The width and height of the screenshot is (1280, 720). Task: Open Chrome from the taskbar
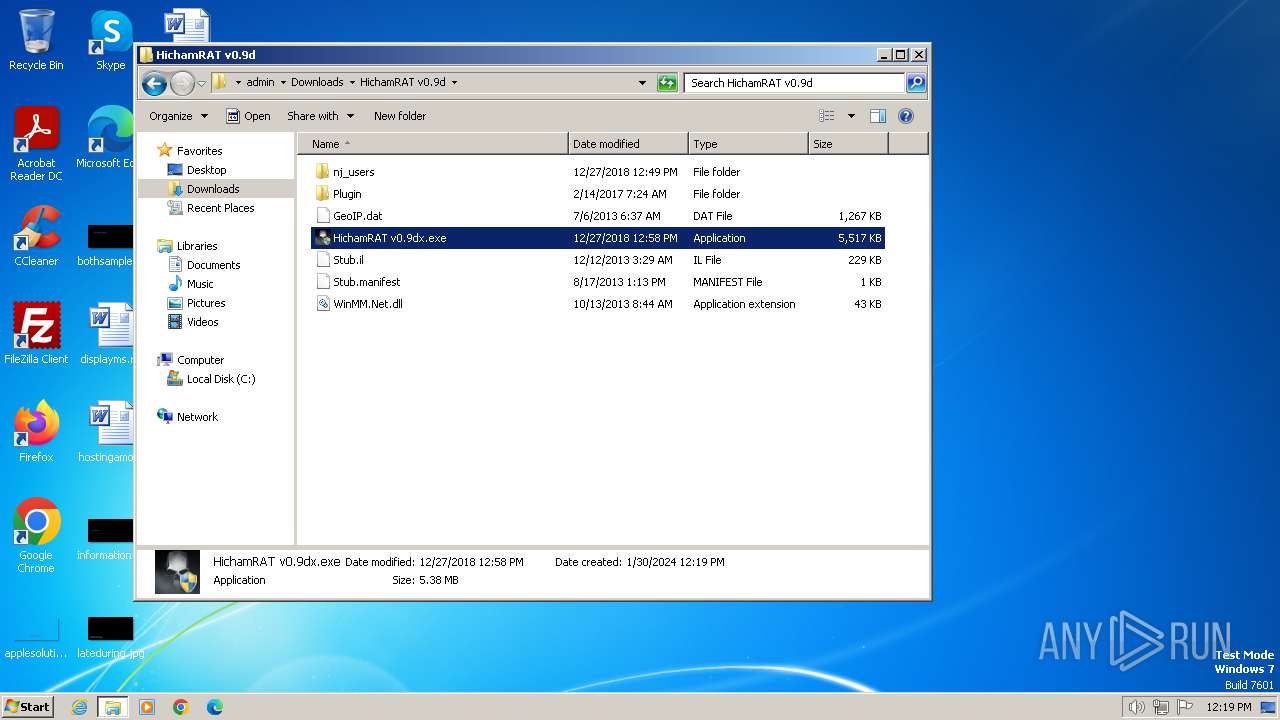[181, 707]
